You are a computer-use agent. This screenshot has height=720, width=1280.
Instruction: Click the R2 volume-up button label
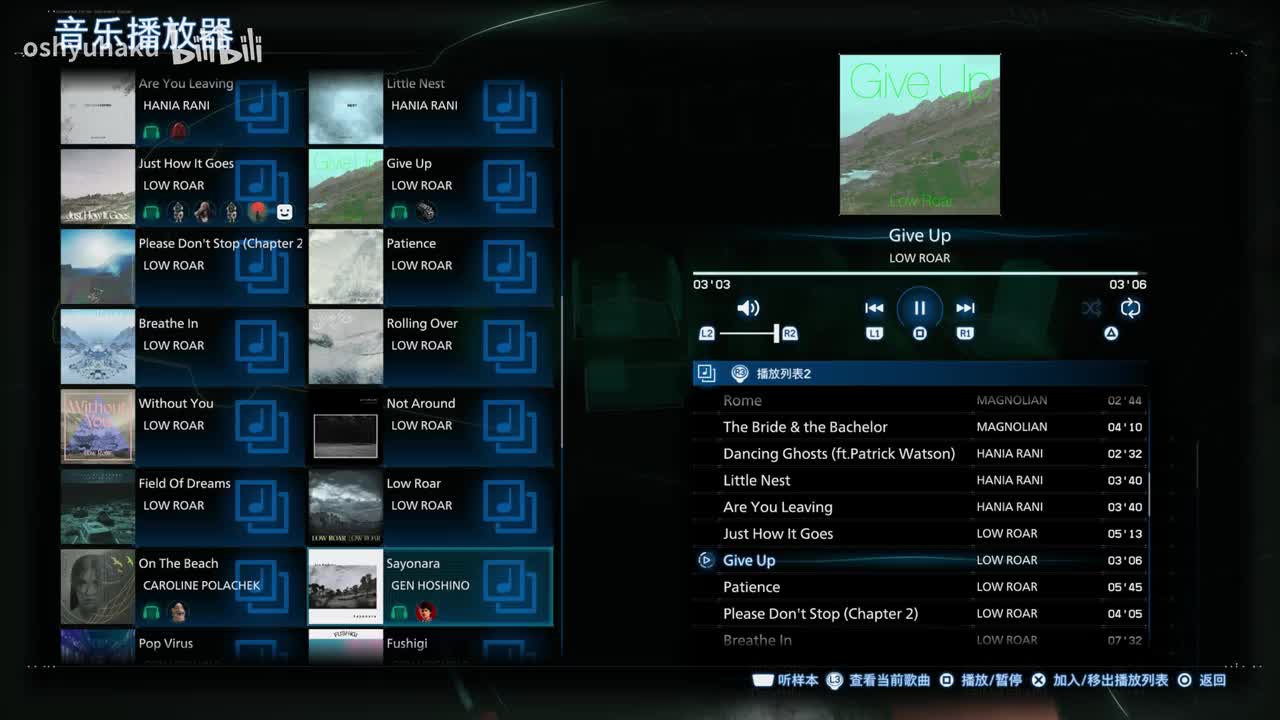790,333
